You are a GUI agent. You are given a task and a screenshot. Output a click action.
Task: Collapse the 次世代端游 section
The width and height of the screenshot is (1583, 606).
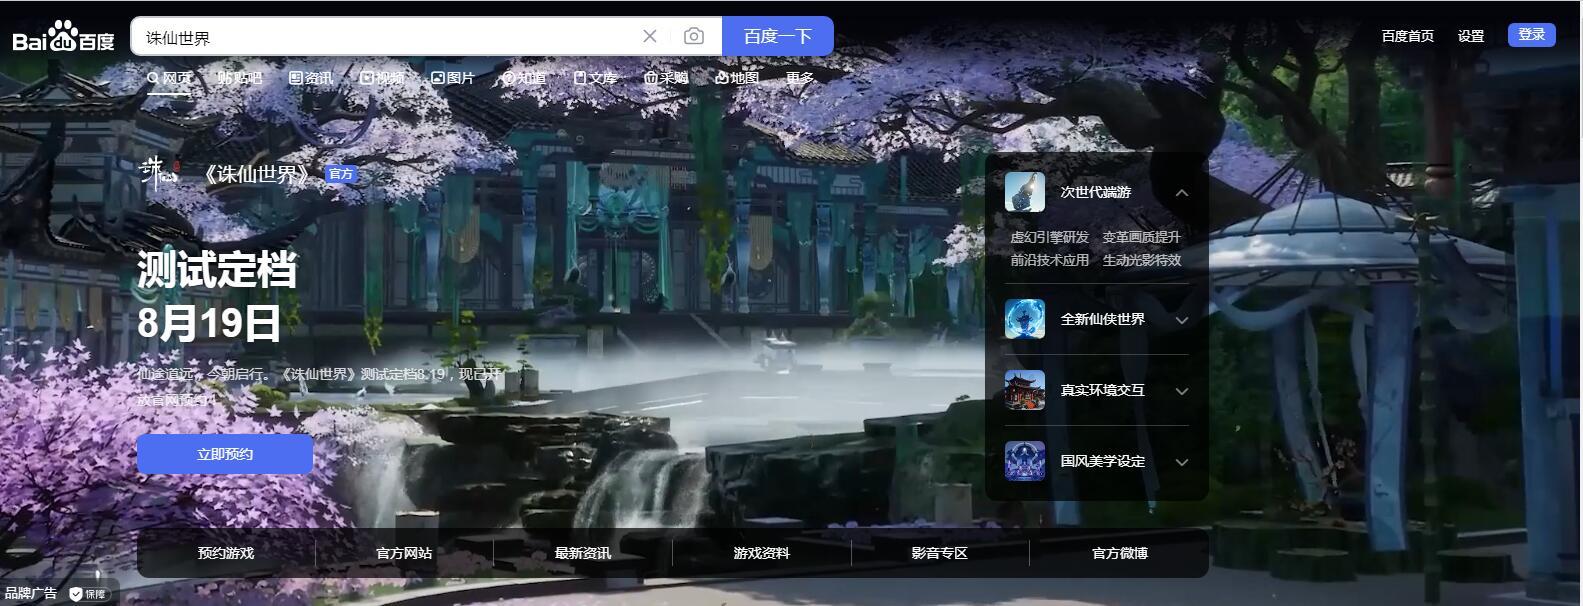tap(1182, 193)
